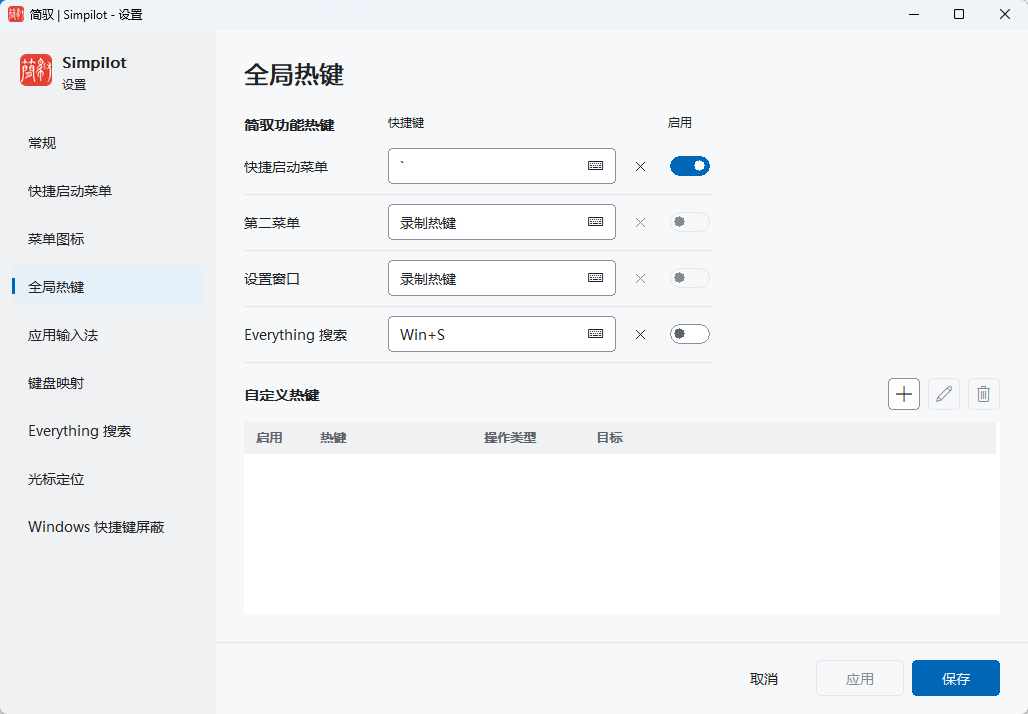Minimize the Simpilot settings window
1028x714 pixels.
913,14
